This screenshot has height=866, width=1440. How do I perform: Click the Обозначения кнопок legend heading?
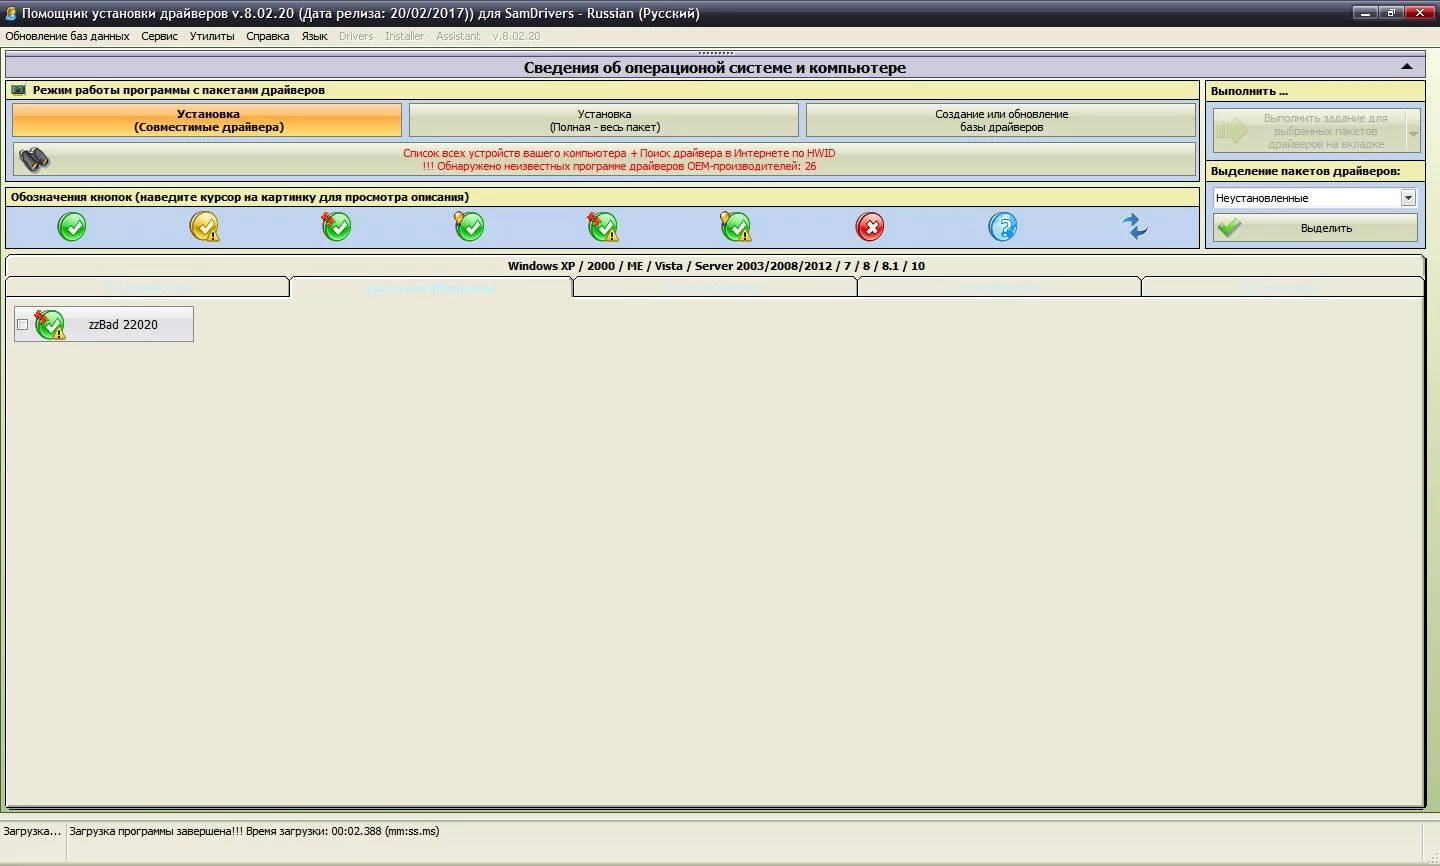point(240,197)
